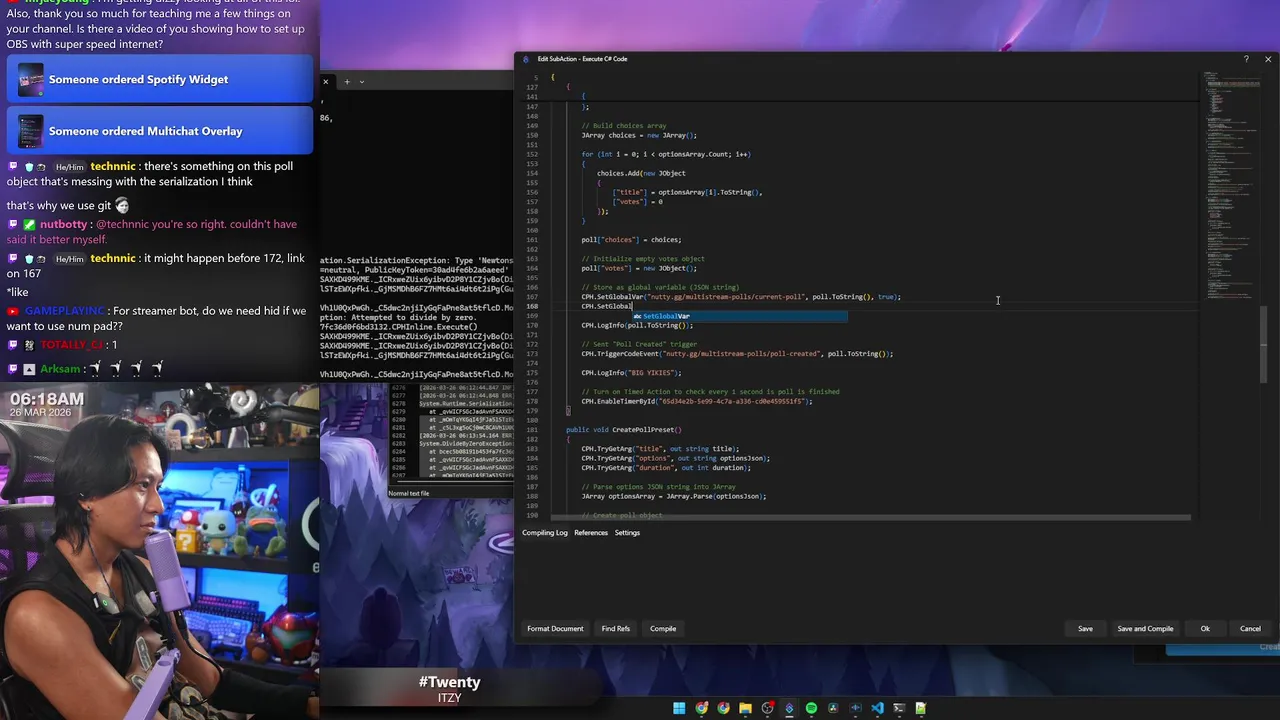Open Notepad++ from the taskbar

point(921,708)
